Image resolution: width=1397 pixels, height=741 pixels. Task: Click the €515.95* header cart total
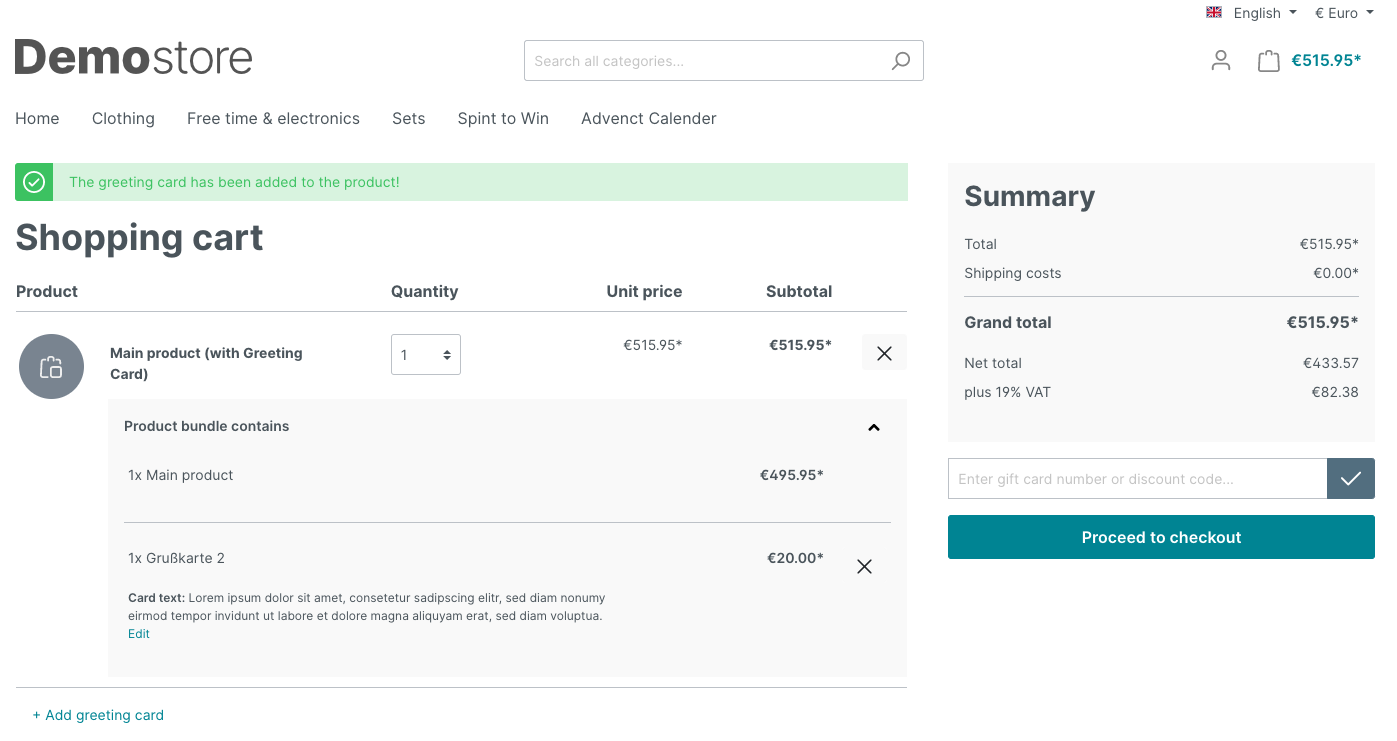(x=1326, y=60)
